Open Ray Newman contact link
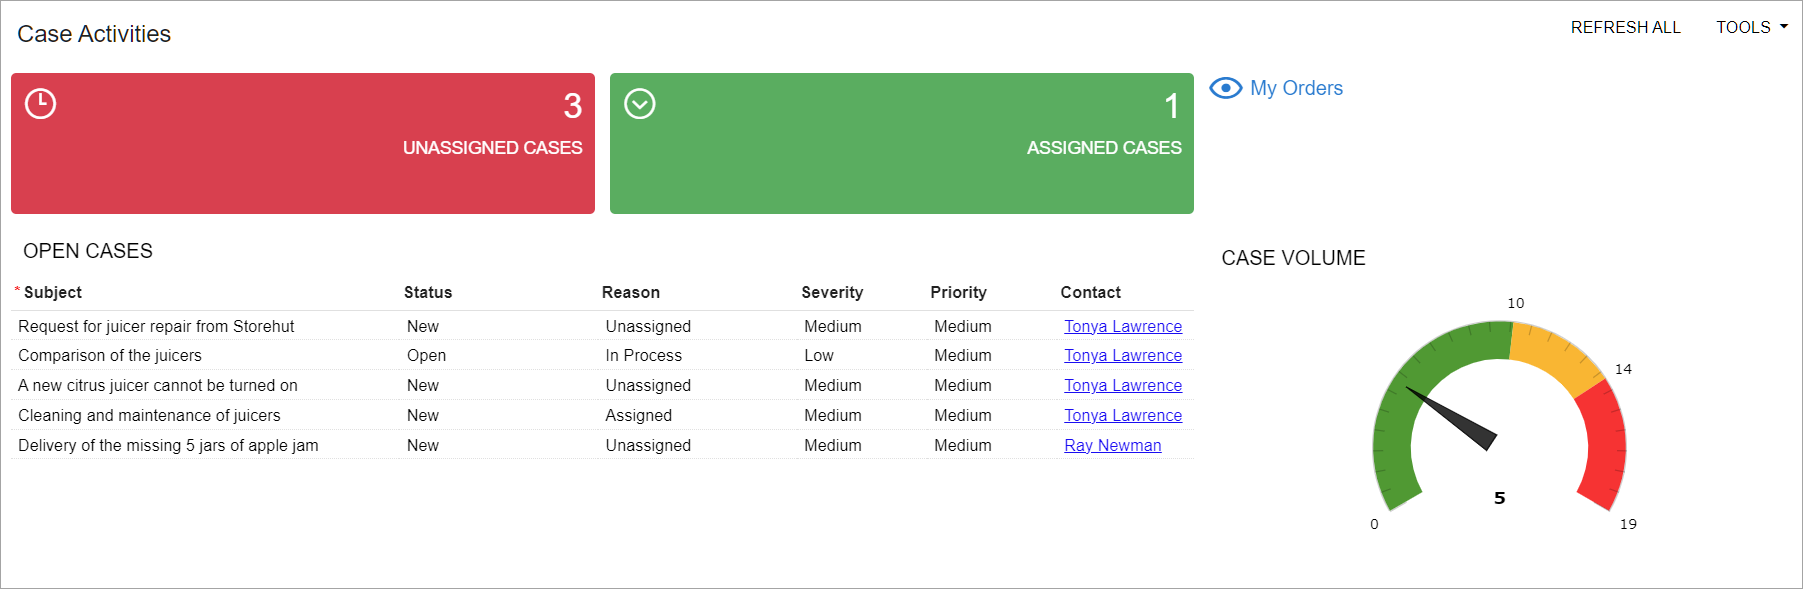Image resolution: width=1803 pixels, height=589 pixels. [1113, 445]
